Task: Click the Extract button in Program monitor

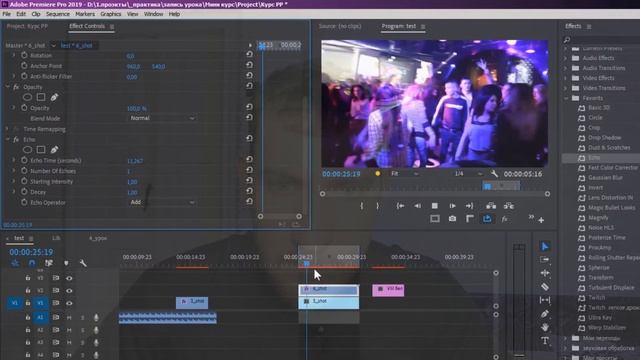Action: point(509,206)
